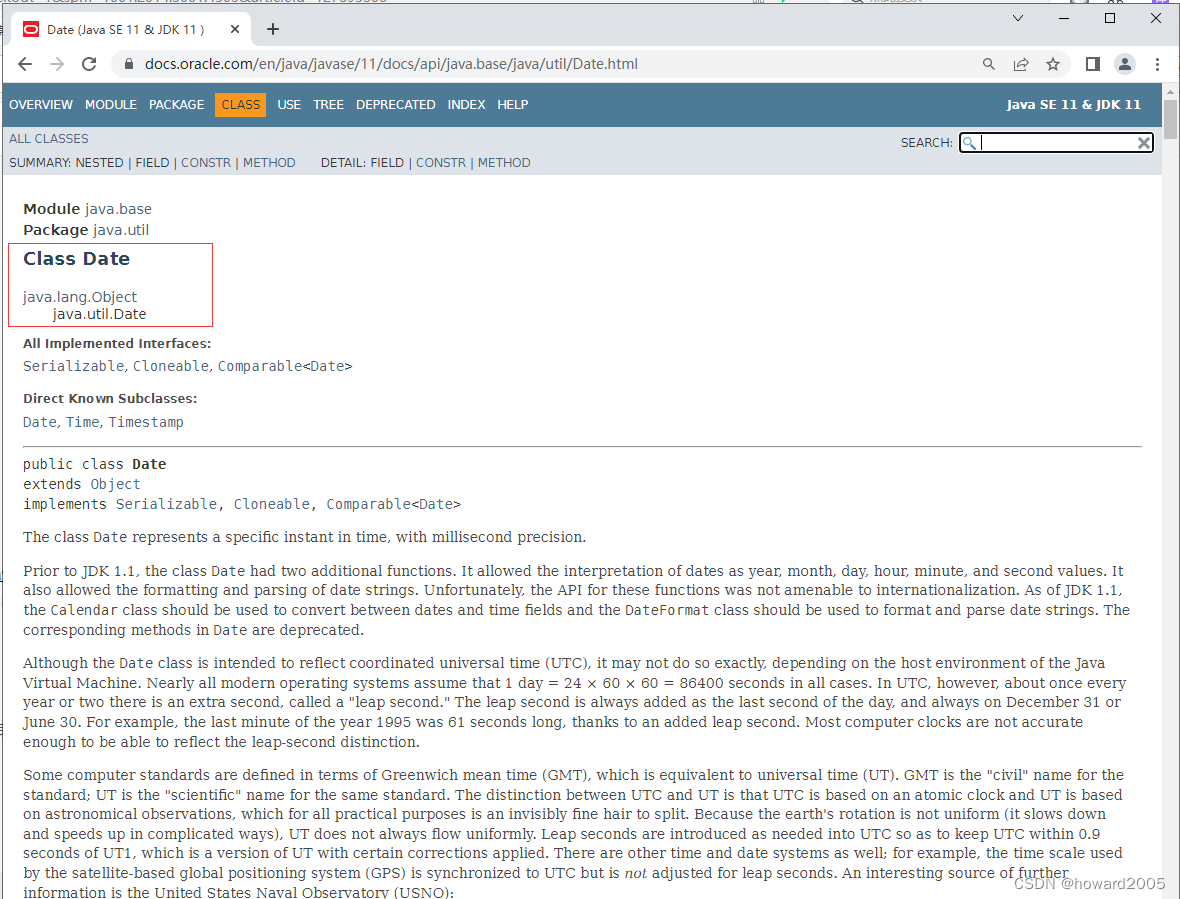Click the scrollbar up arrow
The image size is (1180, 899).
pyautogui.click(x=1170, y=91)
